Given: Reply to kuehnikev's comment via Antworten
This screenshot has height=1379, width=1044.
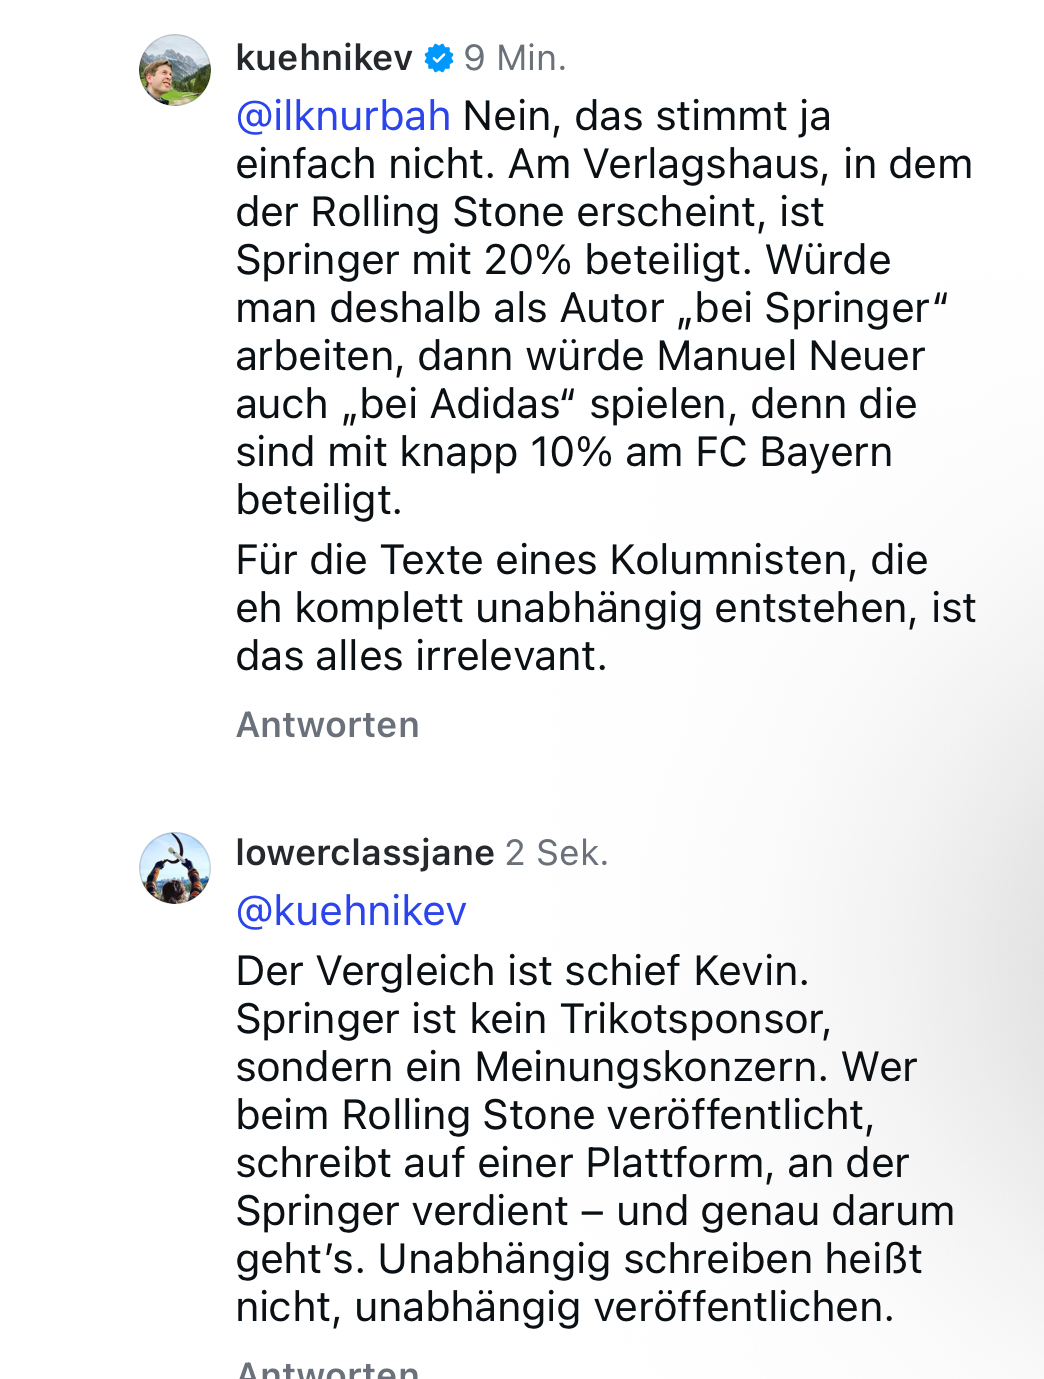Looking at the screenshot, I should point(327,725).
